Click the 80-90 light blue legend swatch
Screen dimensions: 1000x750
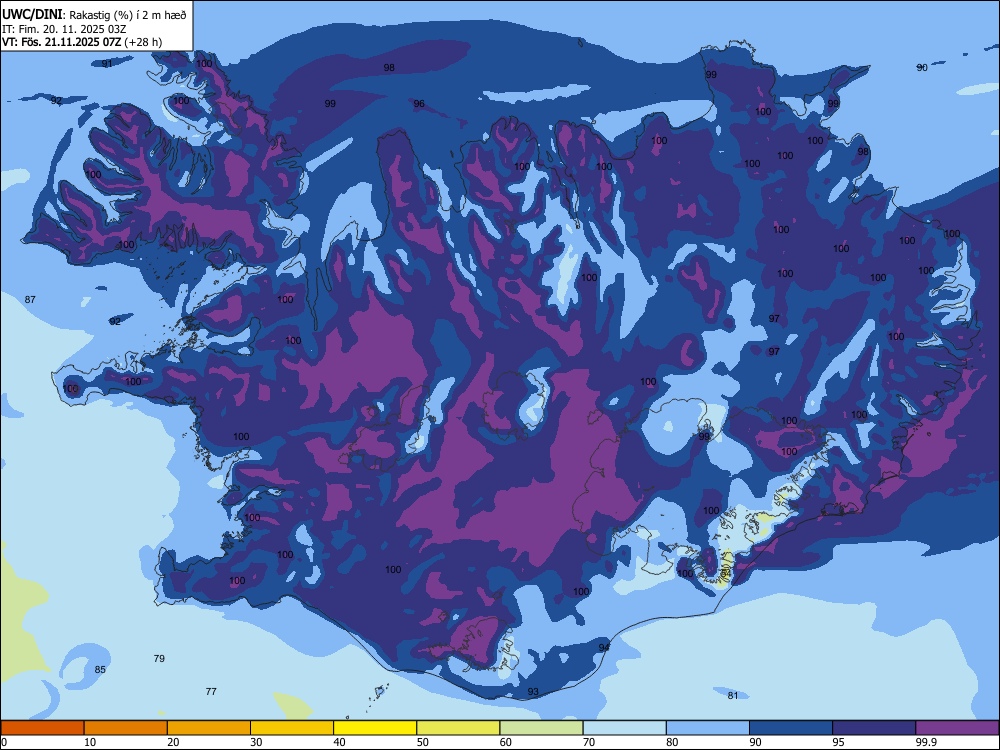coord(708,728)
